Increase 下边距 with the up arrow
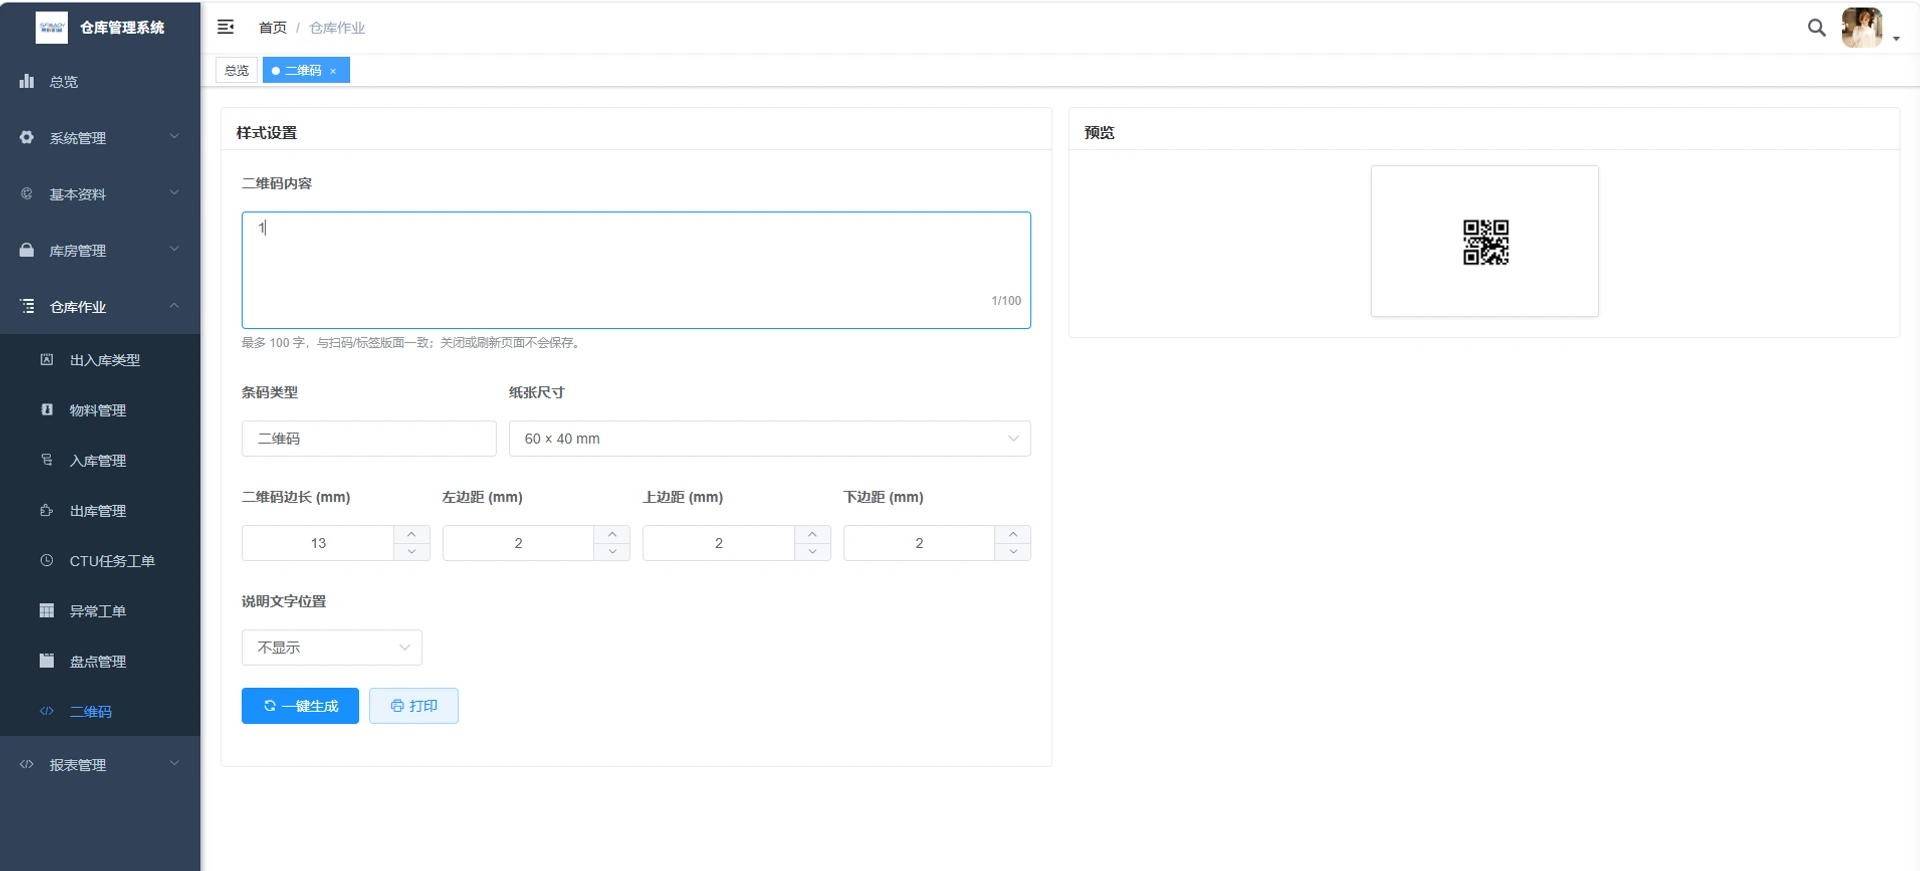This screenshot has height=871, width=1920. (x=1013, y=534)
